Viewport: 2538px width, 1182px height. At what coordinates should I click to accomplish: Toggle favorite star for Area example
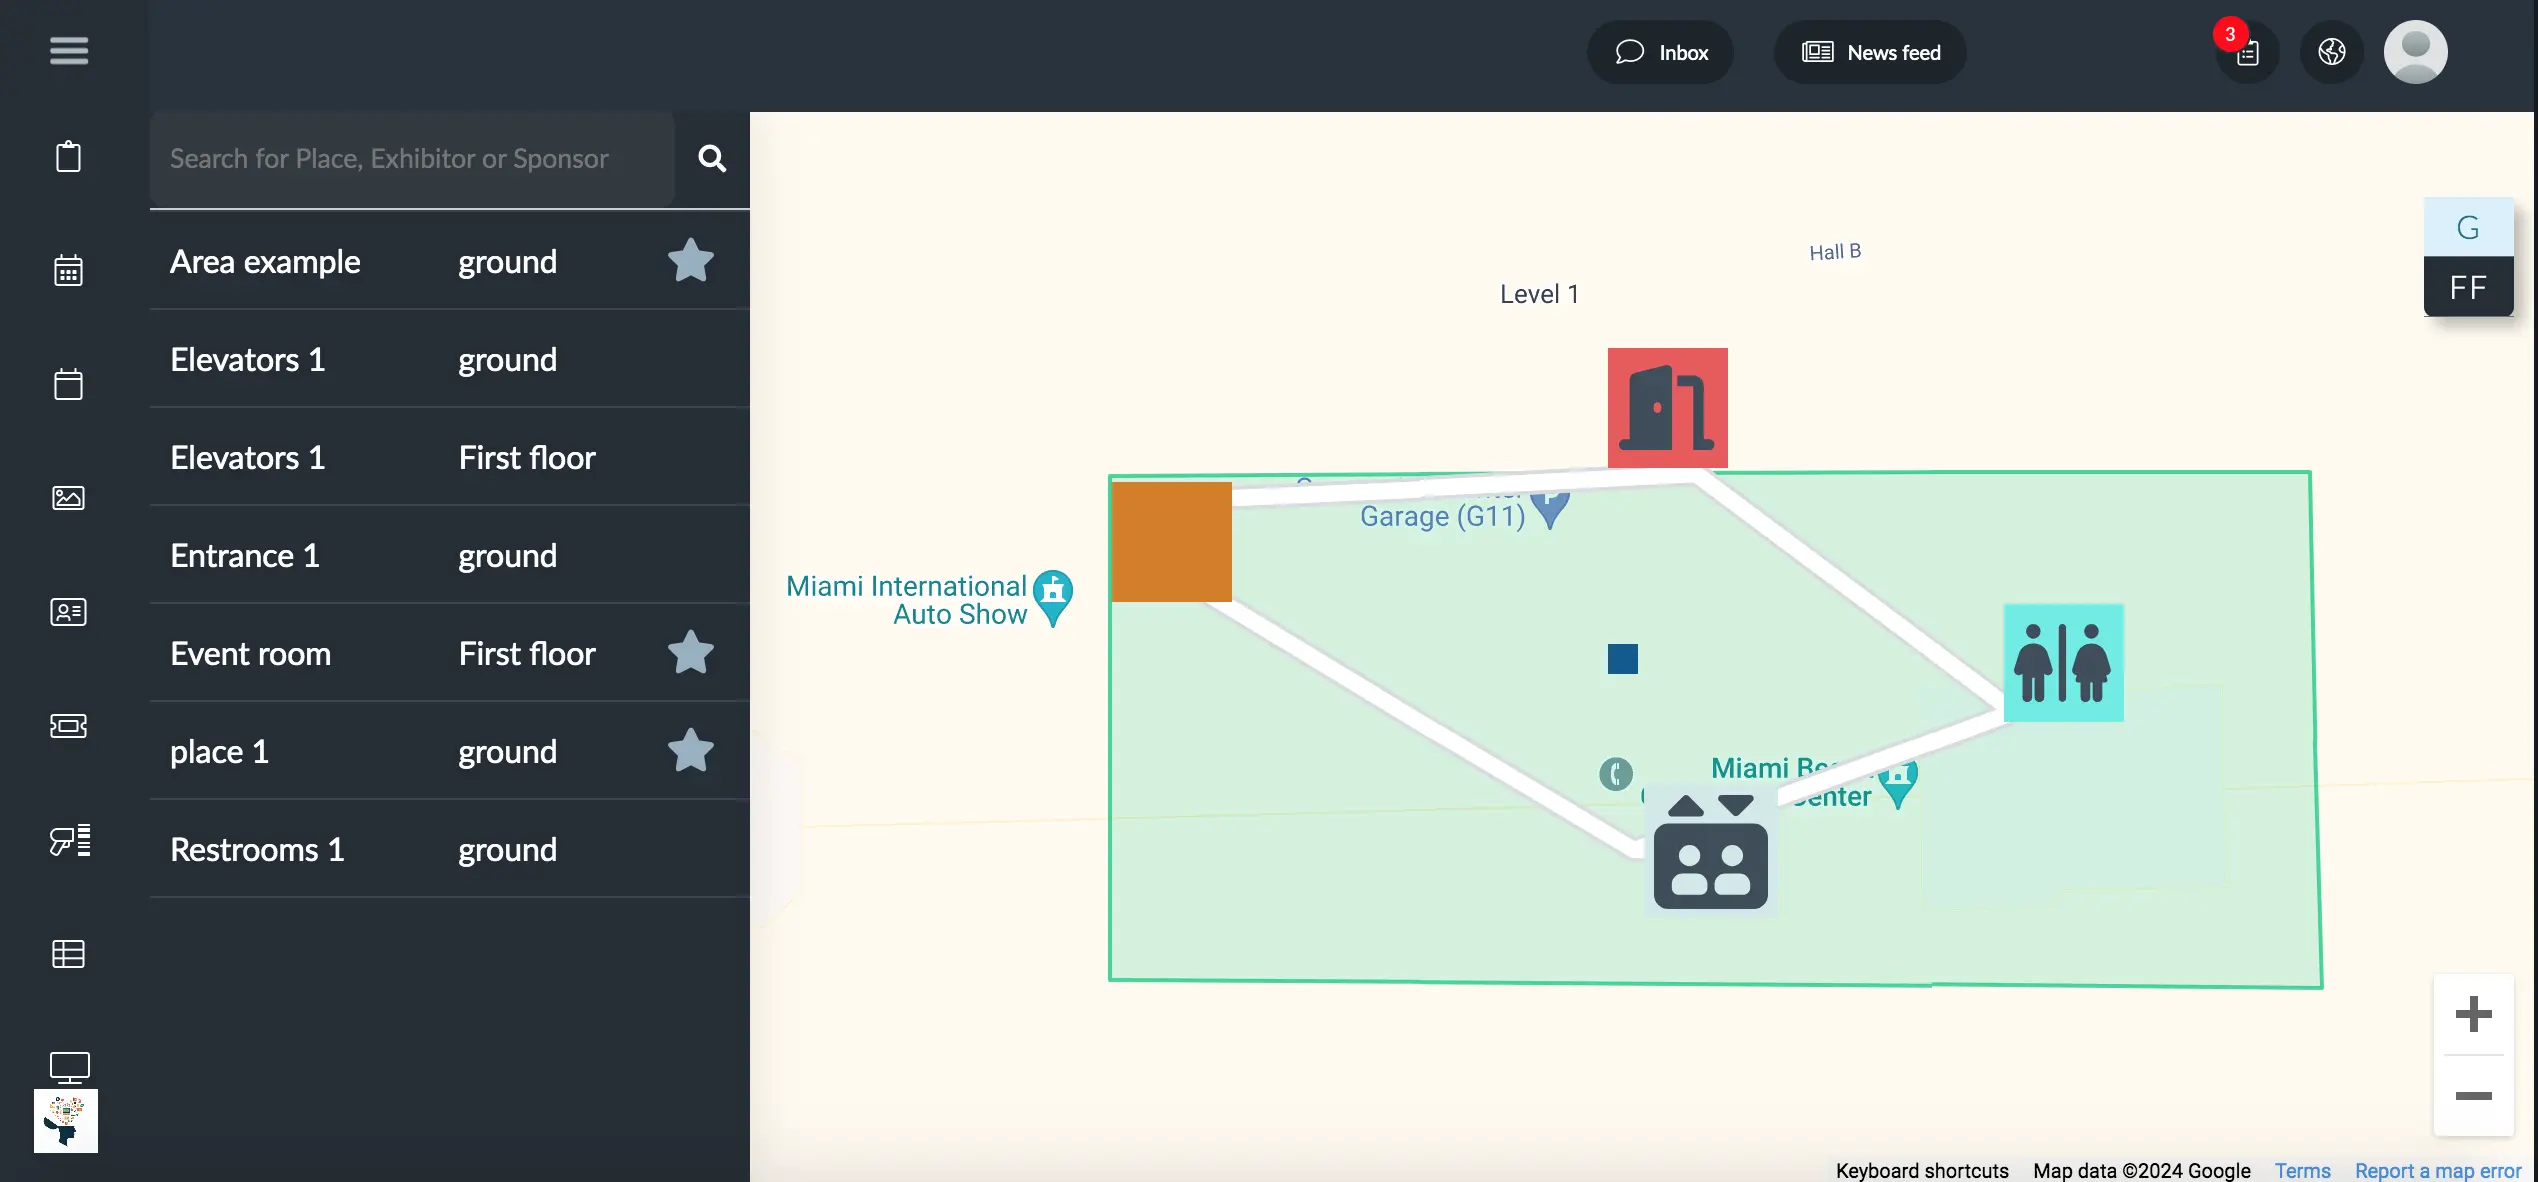tap(688, 261)
